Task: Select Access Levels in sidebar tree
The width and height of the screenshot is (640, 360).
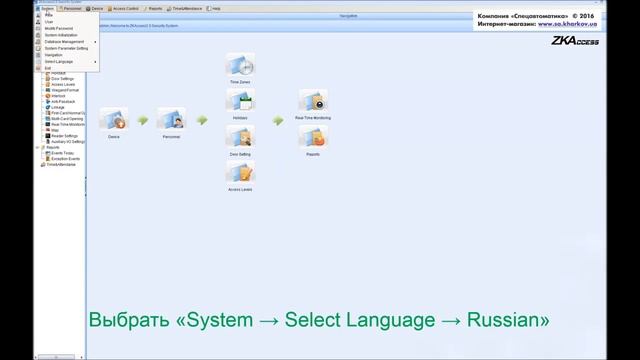Action: click(x=63, y=84)
